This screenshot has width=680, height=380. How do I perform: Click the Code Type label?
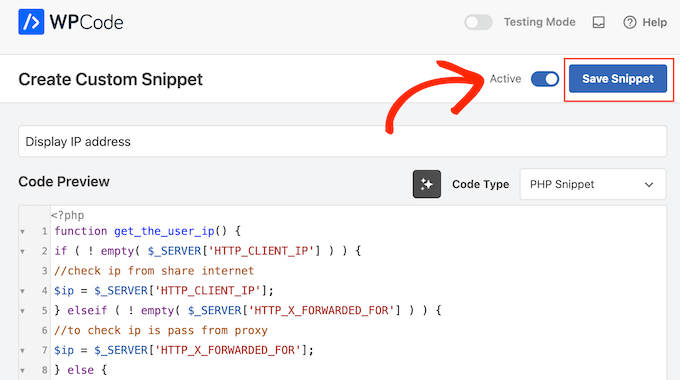click(x=481, y=184)
